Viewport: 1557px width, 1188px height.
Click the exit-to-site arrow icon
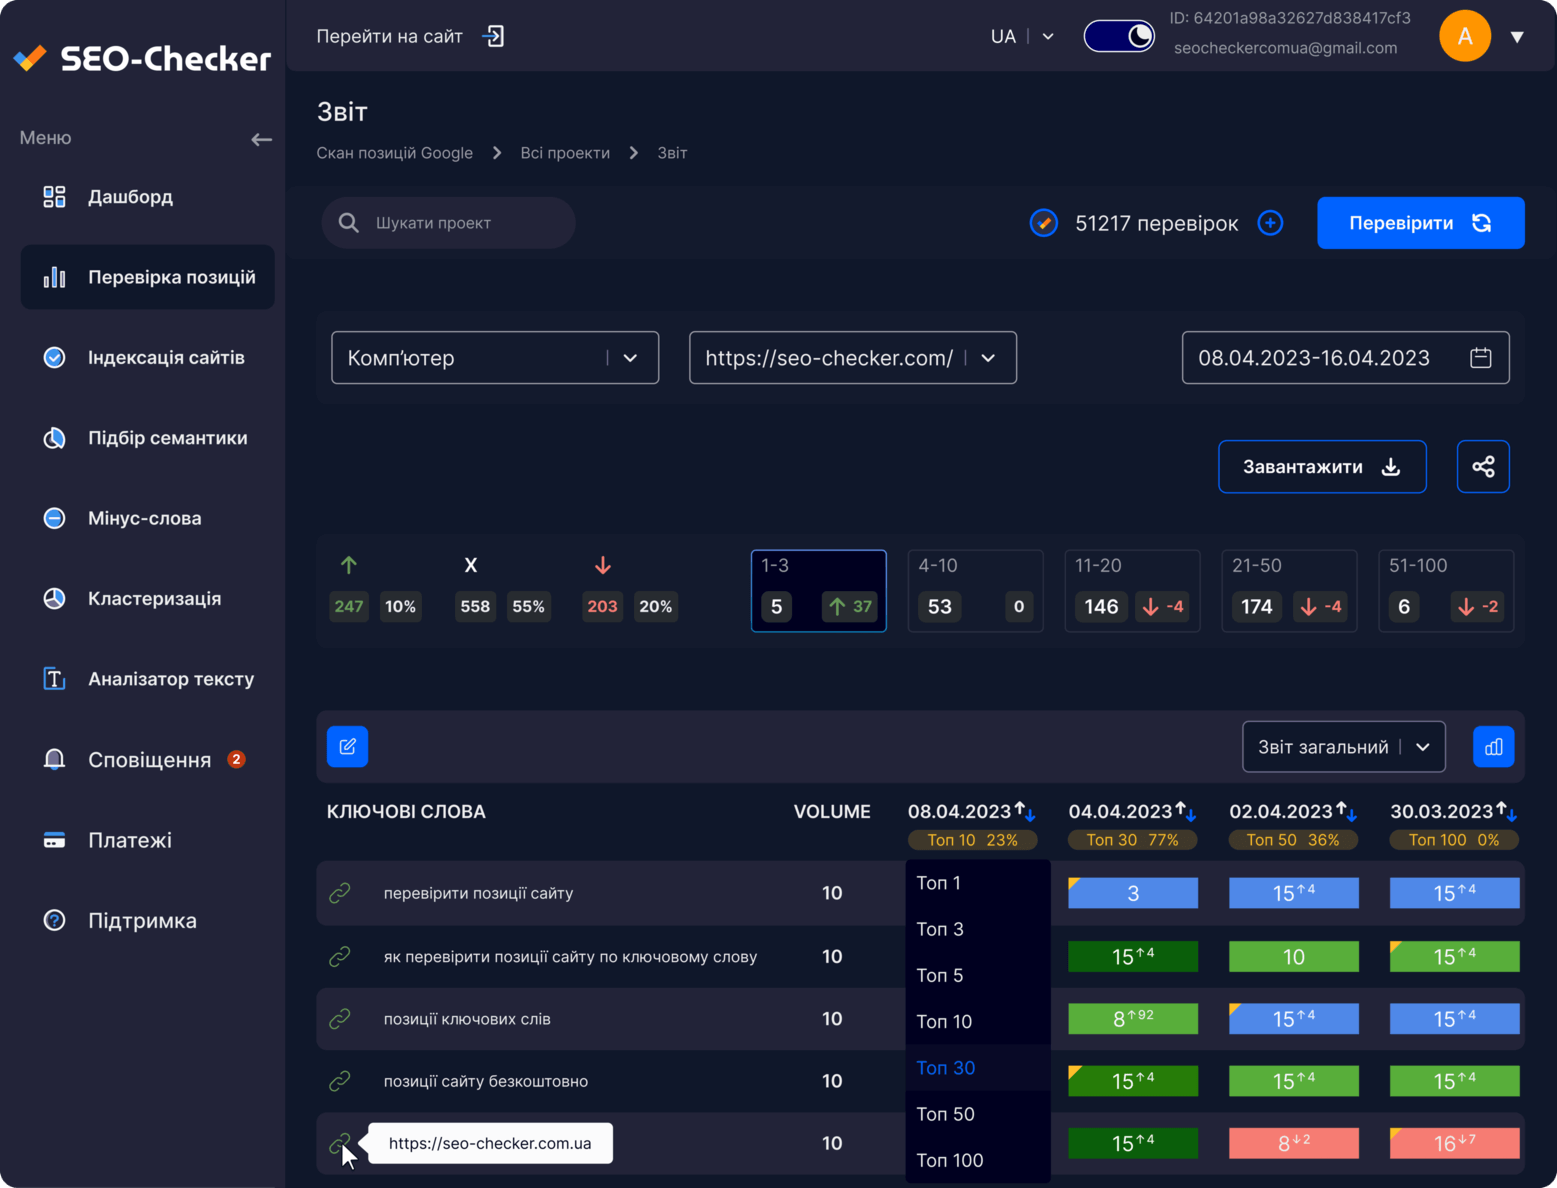493,36
